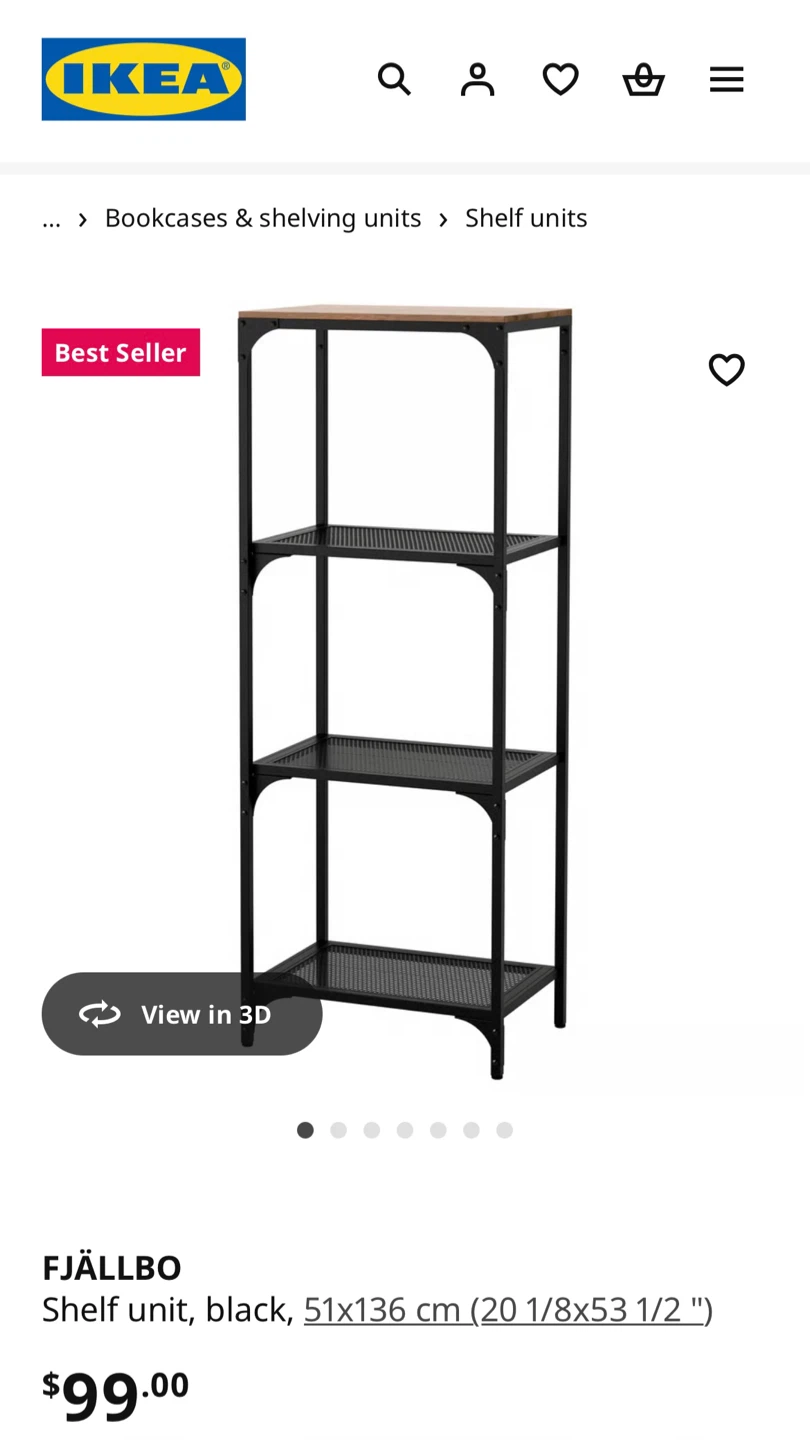The width and height of the screenshot is (810, 1440).
Task: Open the favorites heart in header
Action: (561, 79)
